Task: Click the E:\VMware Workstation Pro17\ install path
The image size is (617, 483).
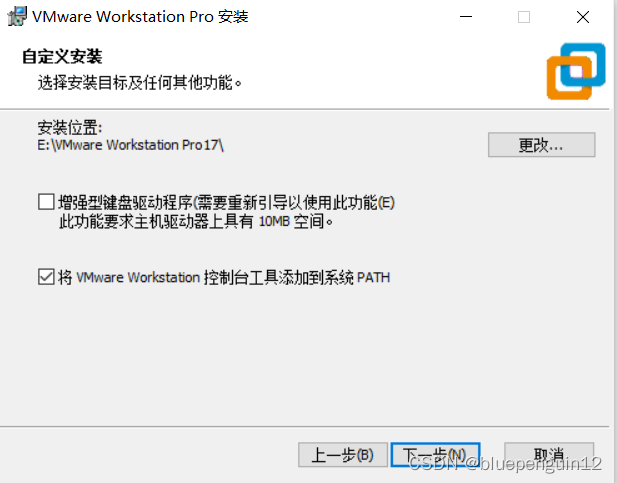Action: point(131,145)
